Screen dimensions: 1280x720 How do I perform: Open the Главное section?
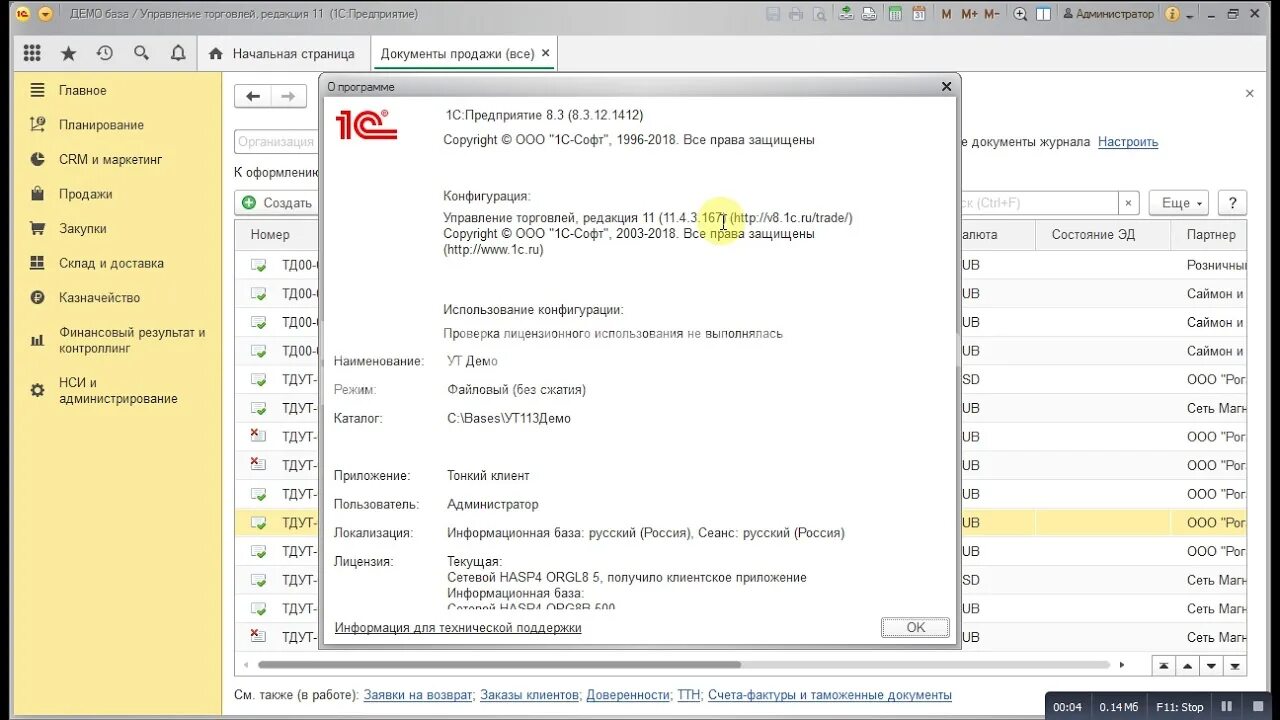click(x=82, y=90)
